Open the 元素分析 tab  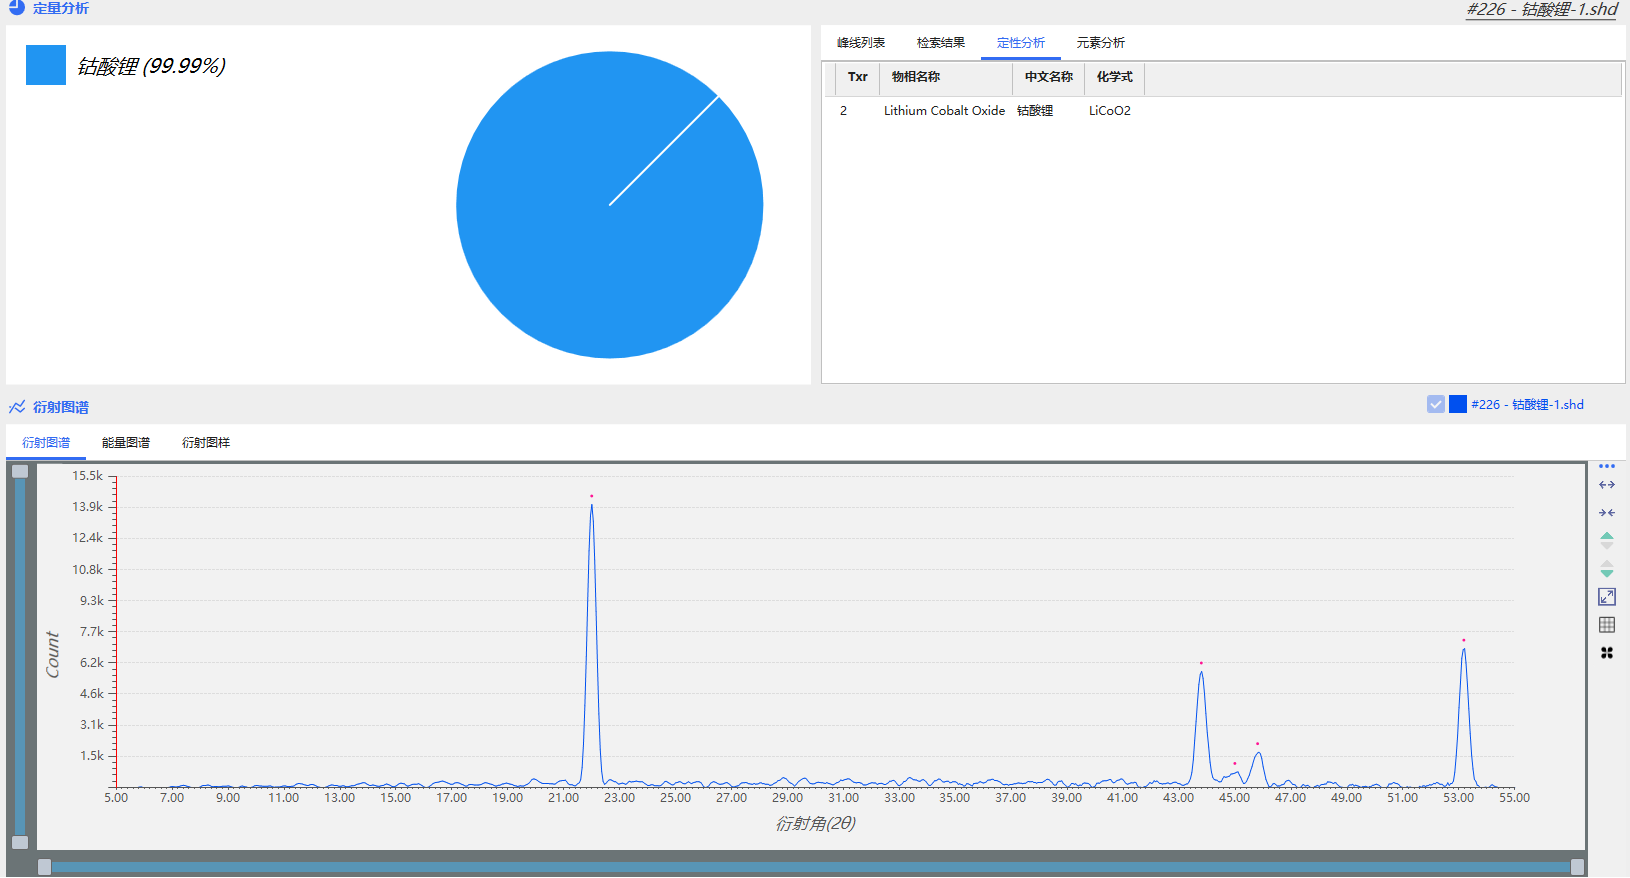point(1101,43)
